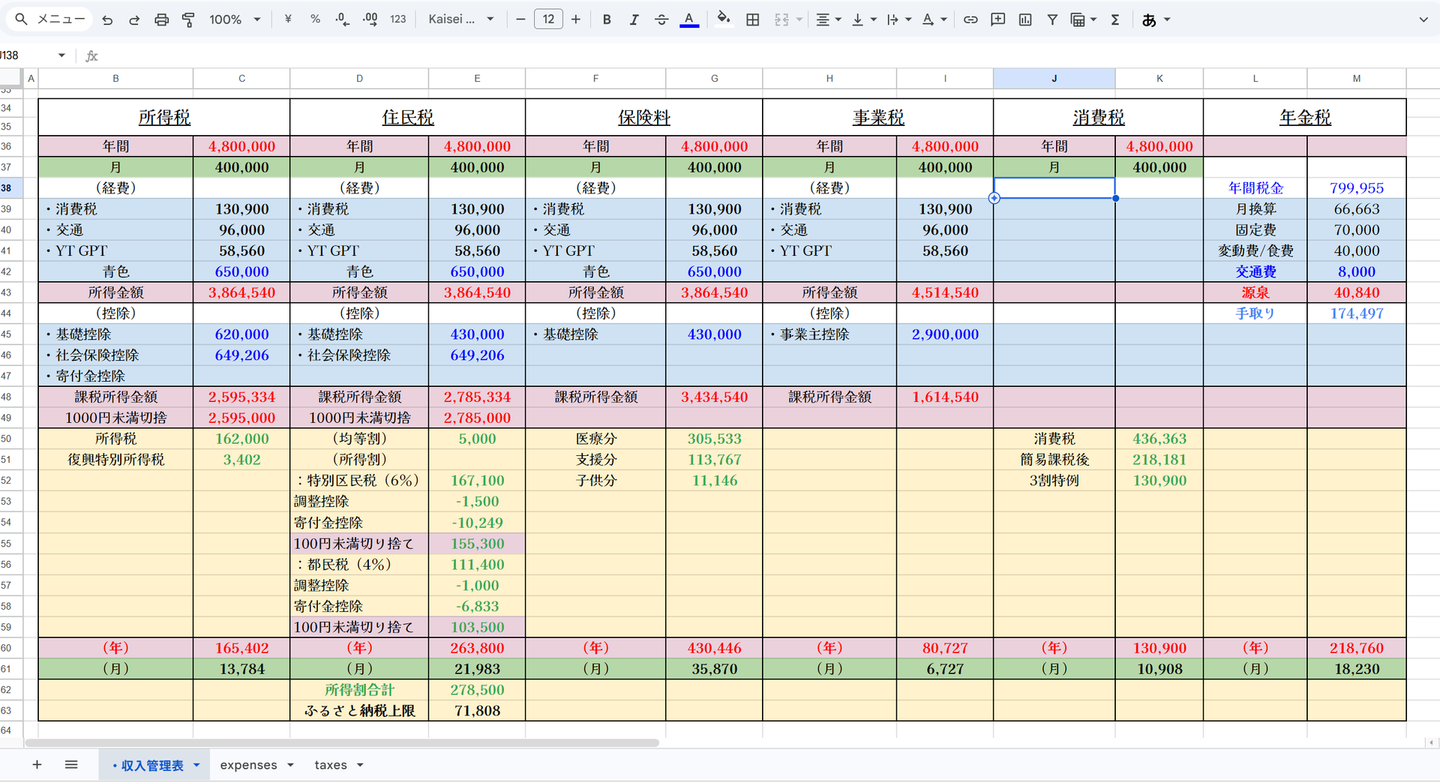Open the vertical align dropdown
This screenshot has width=1440, height=783.
tap(863, 19)
